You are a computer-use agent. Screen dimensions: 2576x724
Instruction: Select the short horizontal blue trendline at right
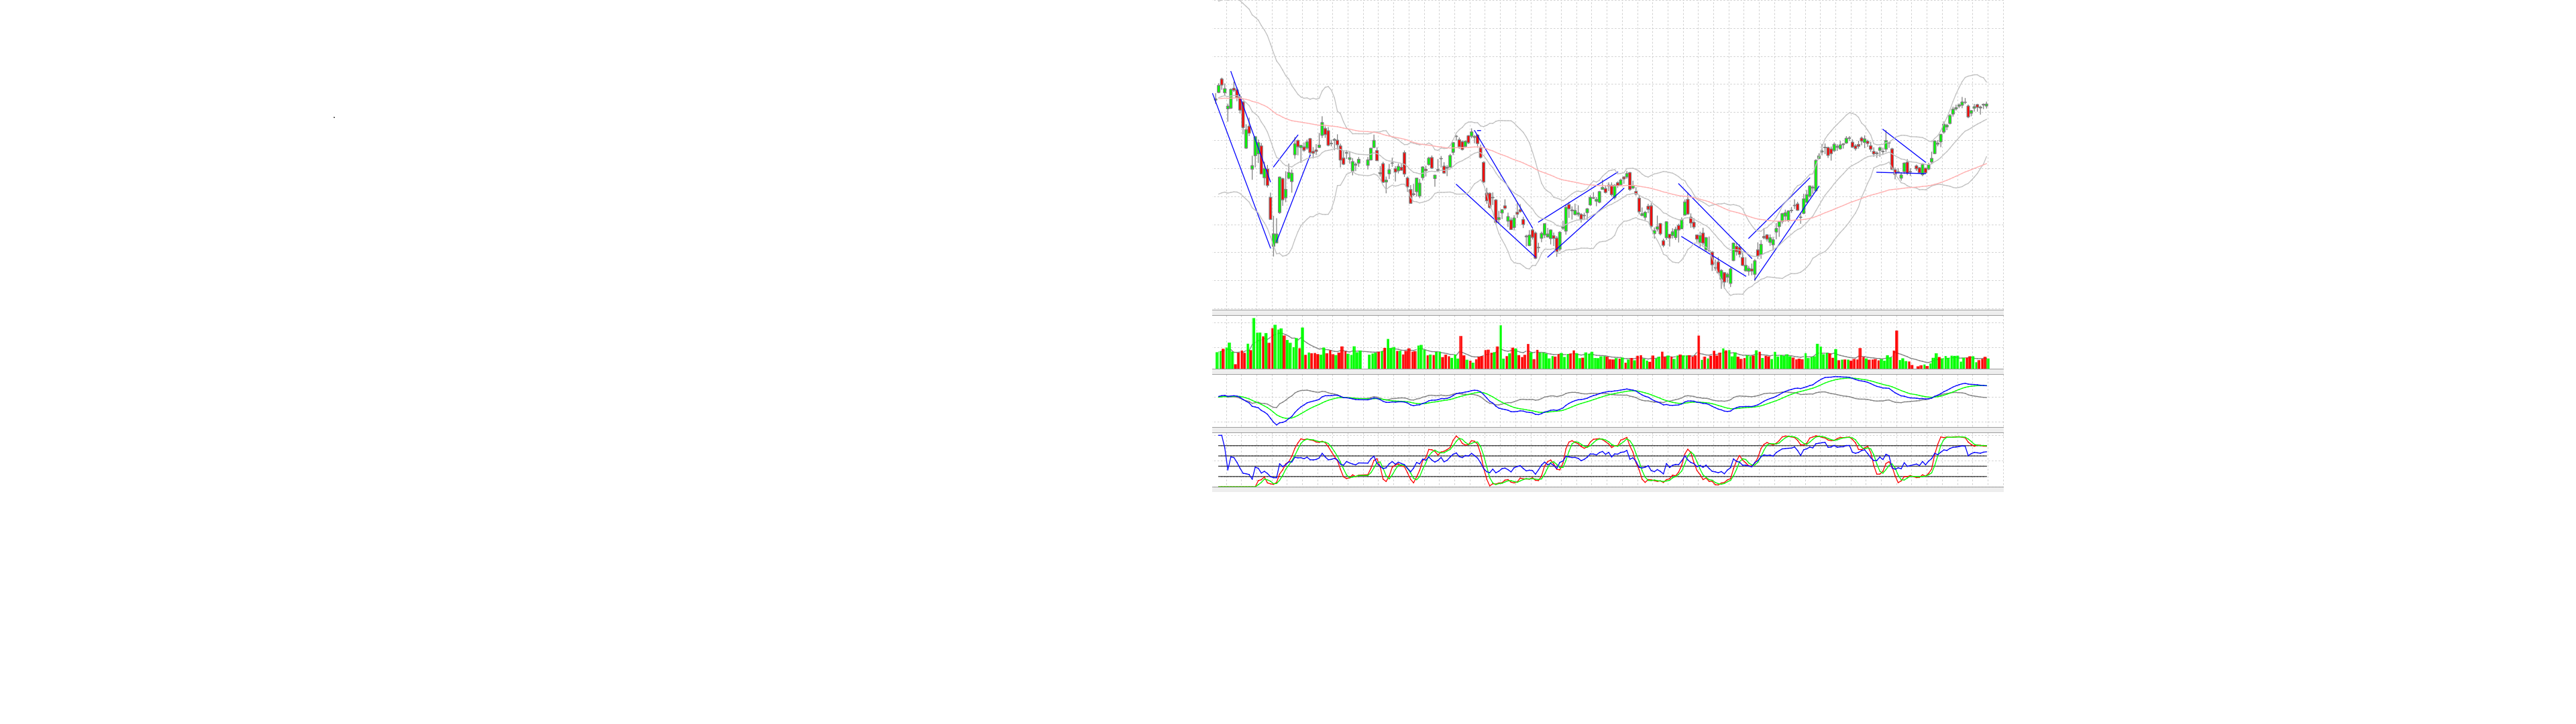coord(1900,173)
